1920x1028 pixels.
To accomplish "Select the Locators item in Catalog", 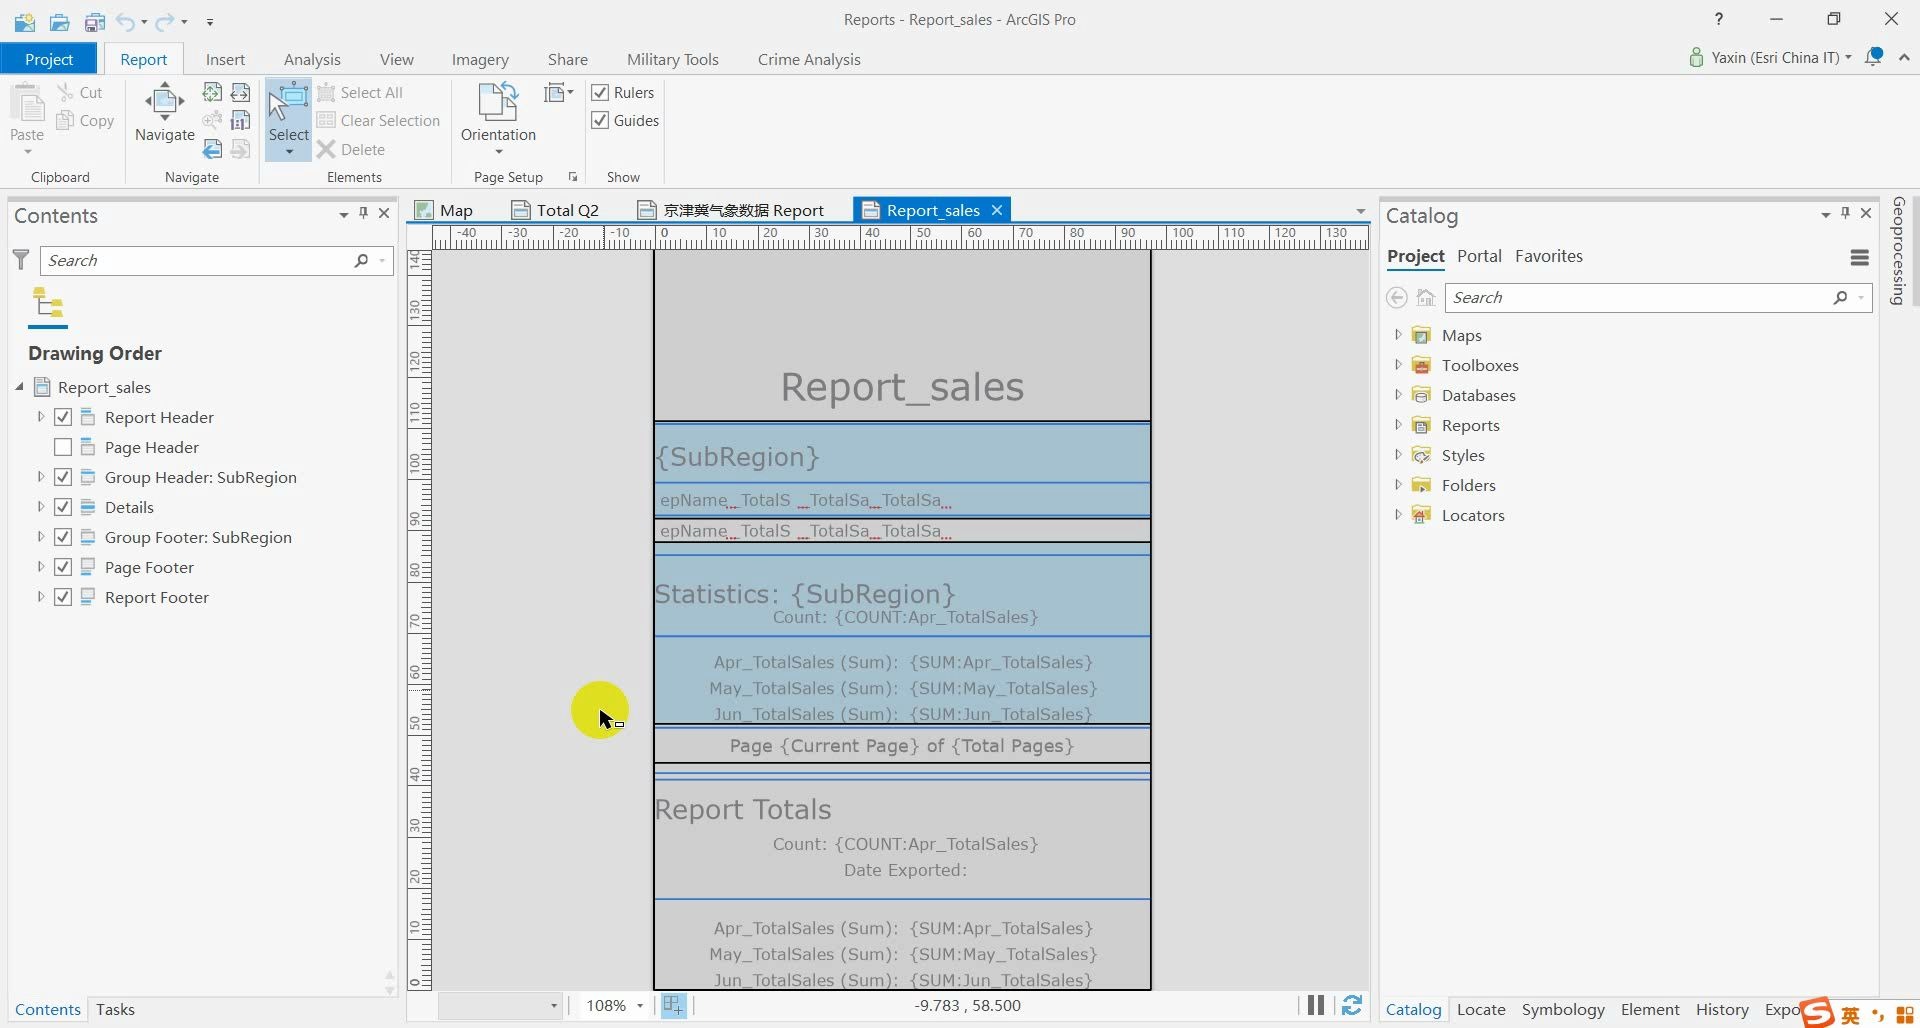I will pos(1473,516).
